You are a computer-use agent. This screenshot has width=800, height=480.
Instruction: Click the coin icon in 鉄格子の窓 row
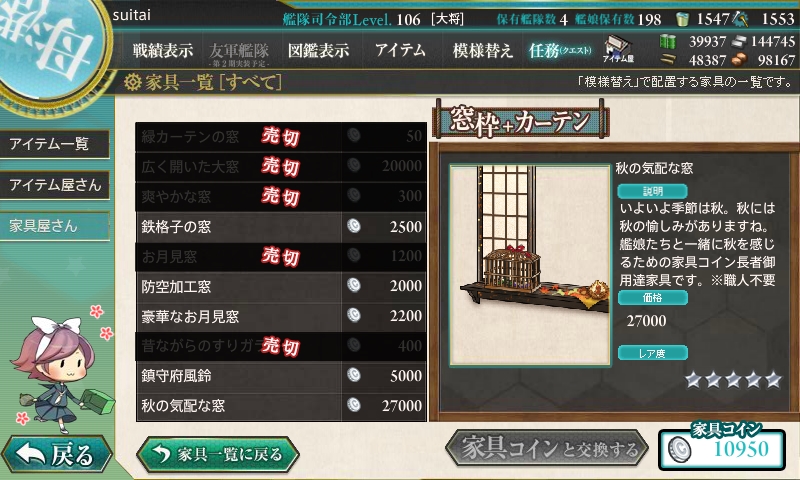pyautogui.click(x=354, y=225)
